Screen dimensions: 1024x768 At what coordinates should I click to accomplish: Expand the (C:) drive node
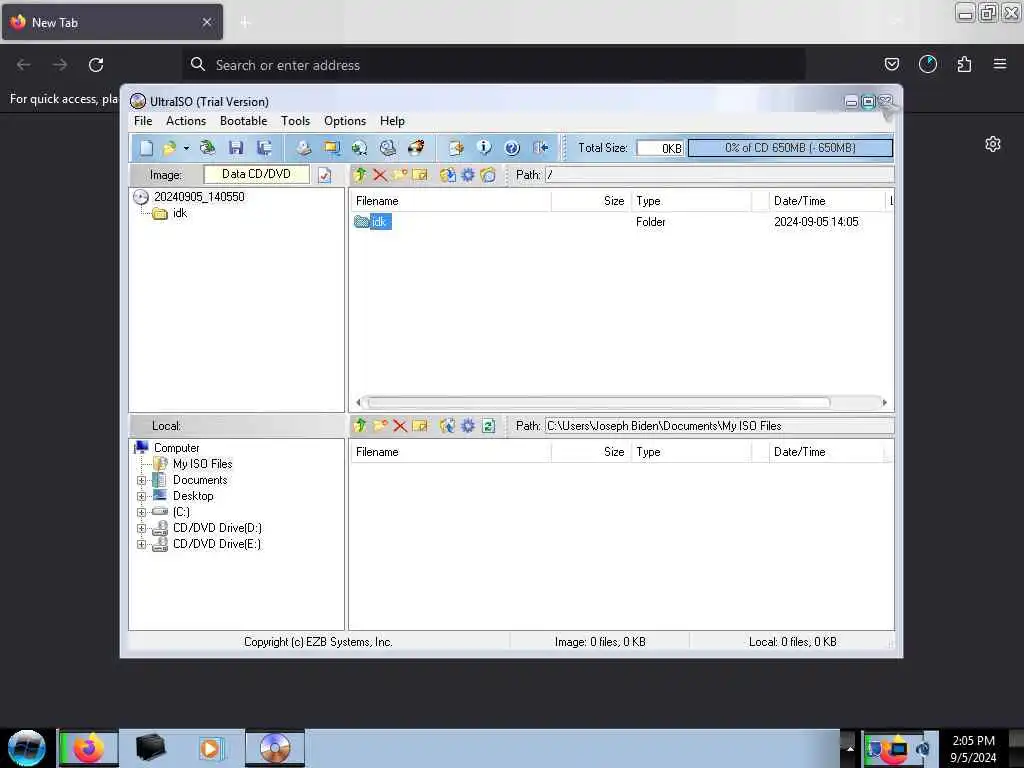[141, 512]
